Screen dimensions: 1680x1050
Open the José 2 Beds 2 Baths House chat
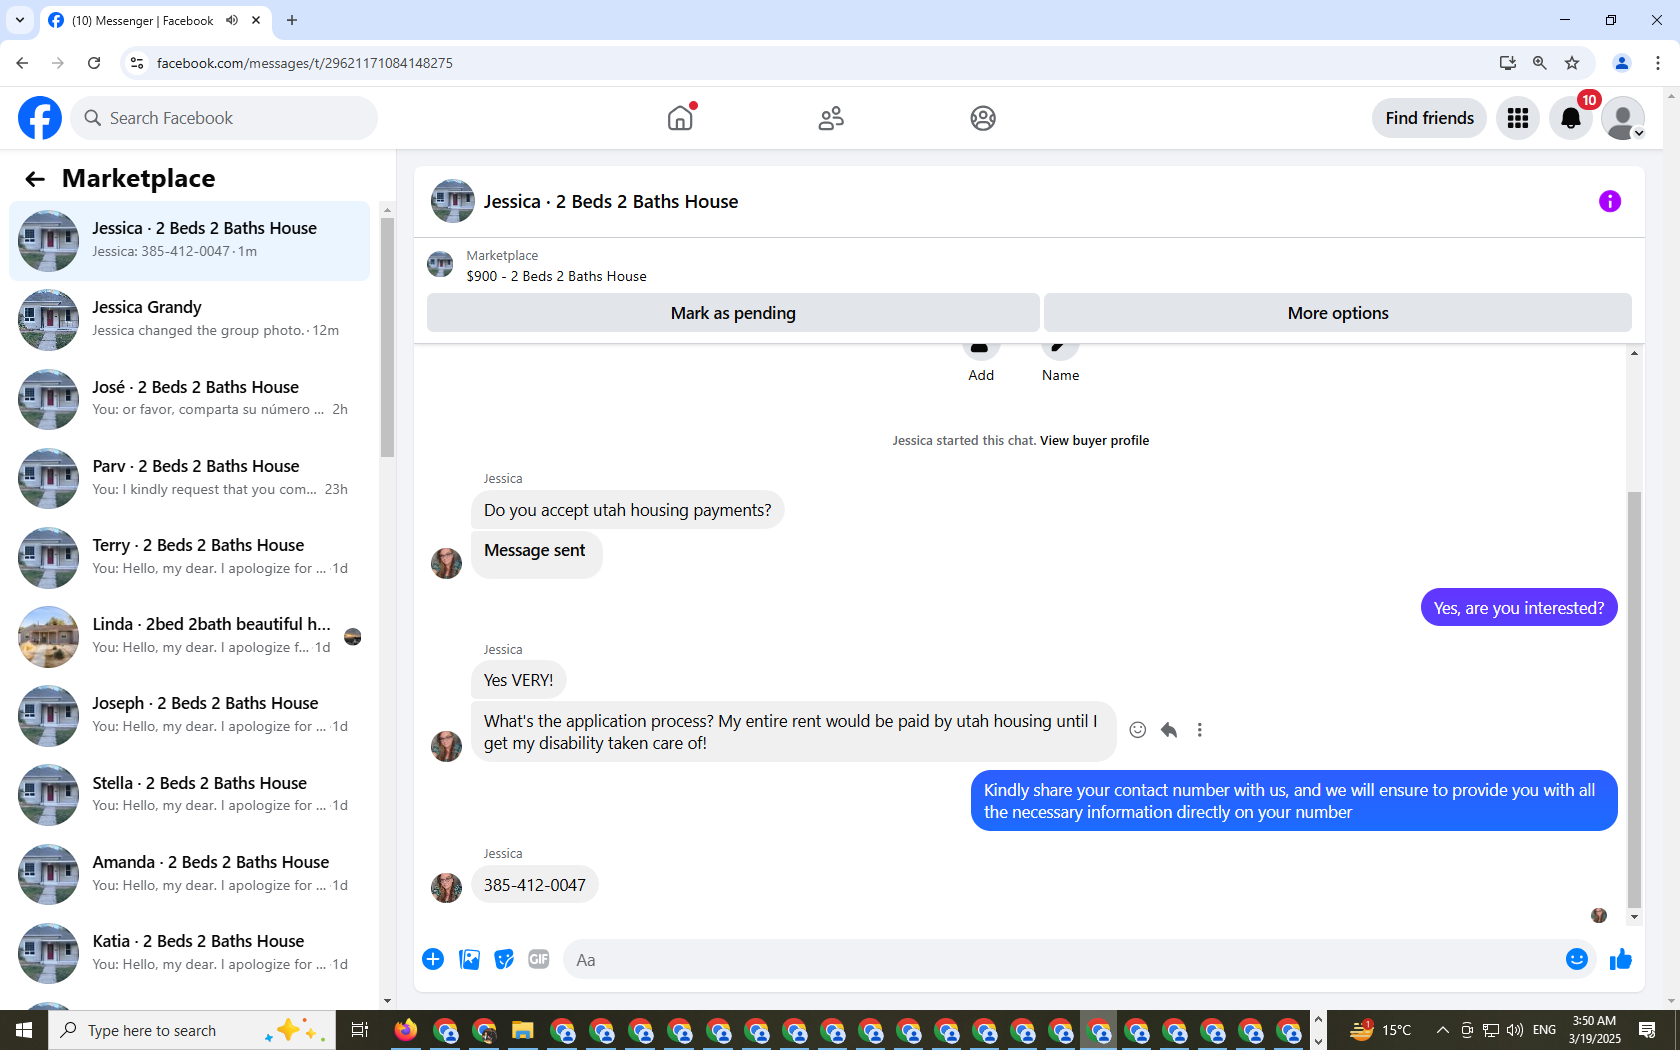(190, 399)
